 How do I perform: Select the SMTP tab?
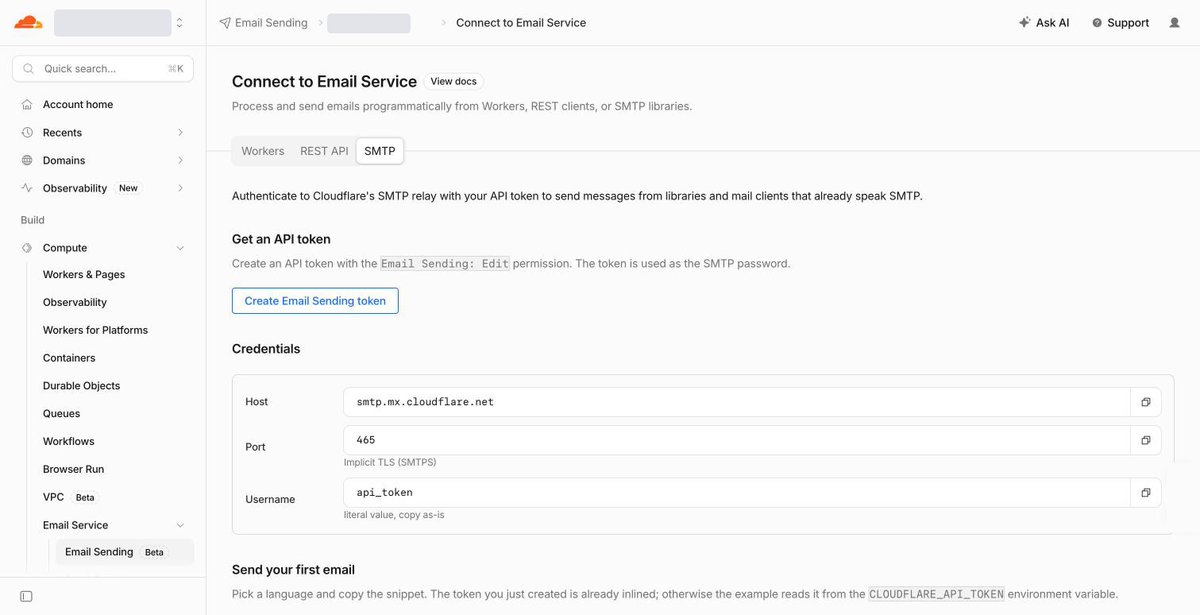(x=380, y=151)
